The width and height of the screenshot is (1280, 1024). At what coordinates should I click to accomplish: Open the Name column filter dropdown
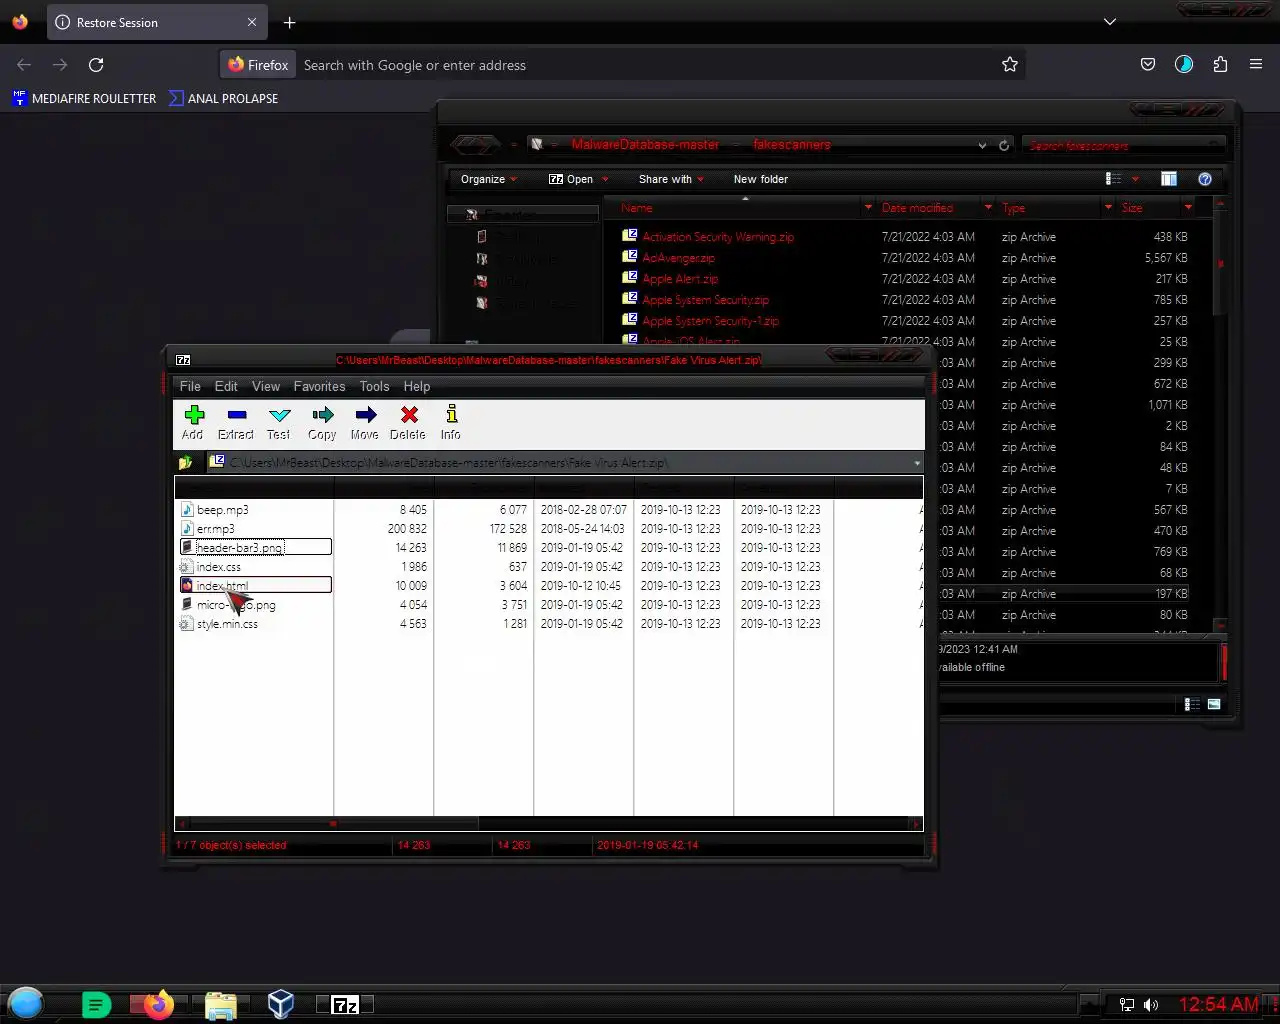[867, 208]
